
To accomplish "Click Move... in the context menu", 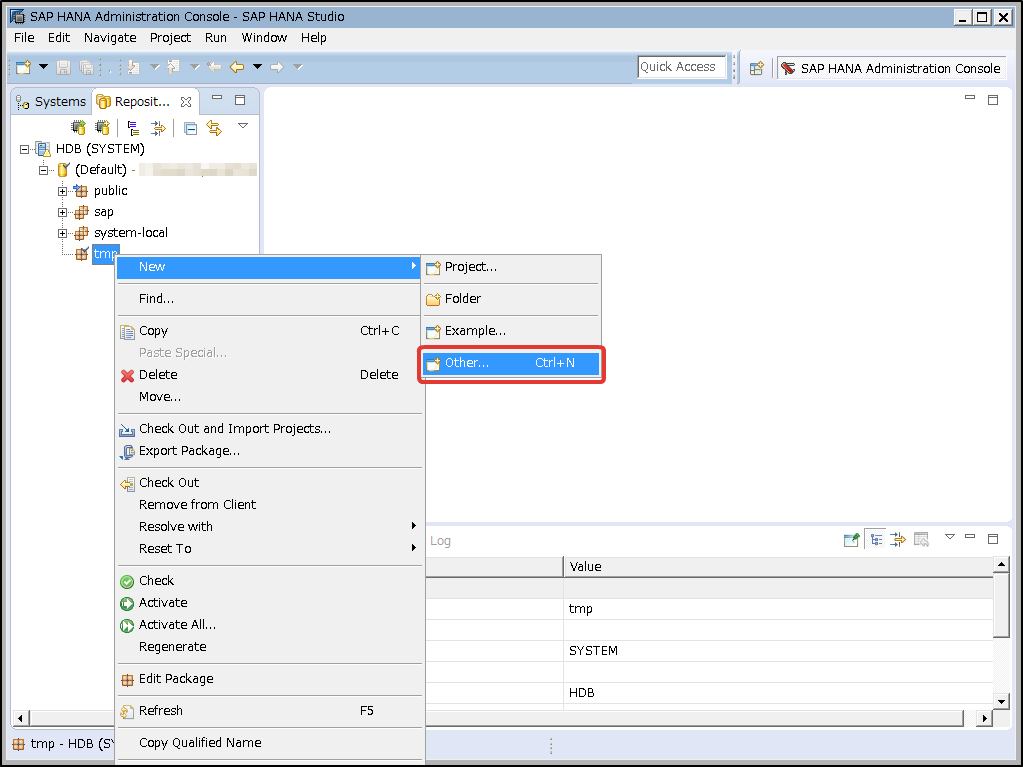I will coord(269,397).
